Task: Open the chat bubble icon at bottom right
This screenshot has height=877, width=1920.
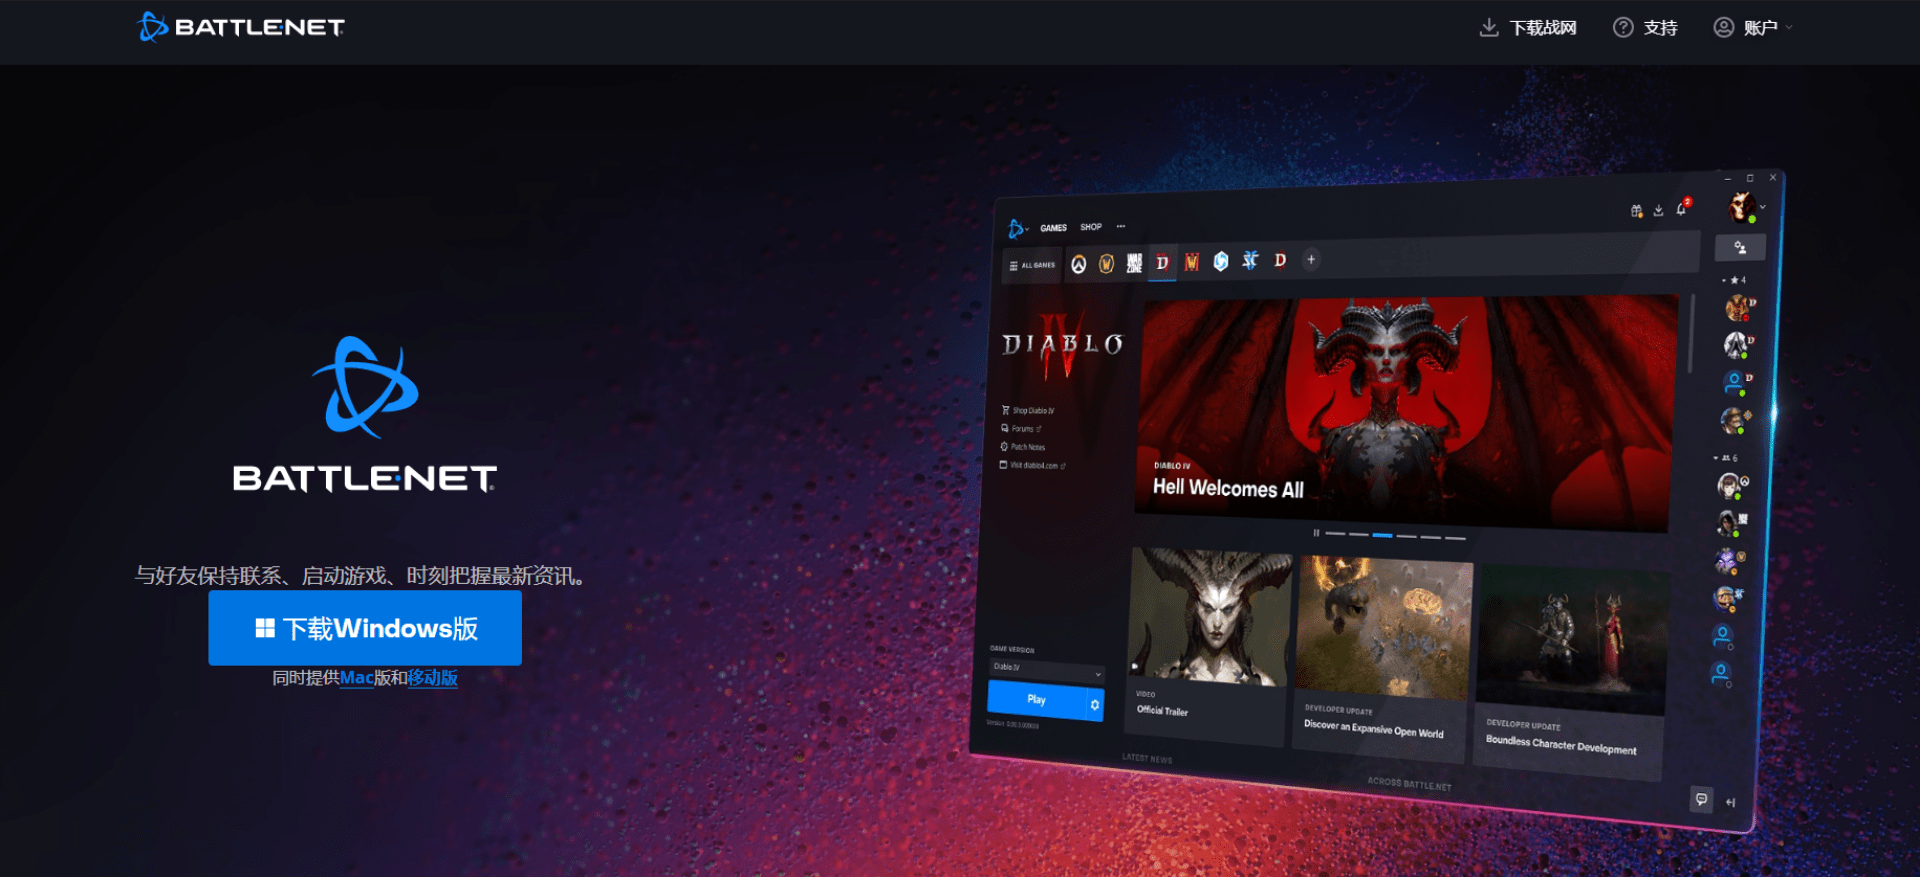Action: [1701, 799]
